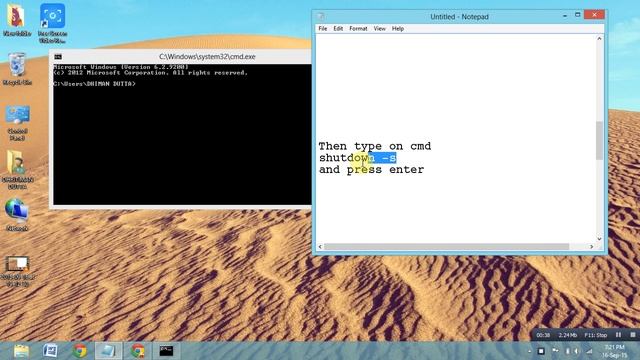Open File Explorer from the taskbar
Screen dimensions: 640x360
[21, 351]
